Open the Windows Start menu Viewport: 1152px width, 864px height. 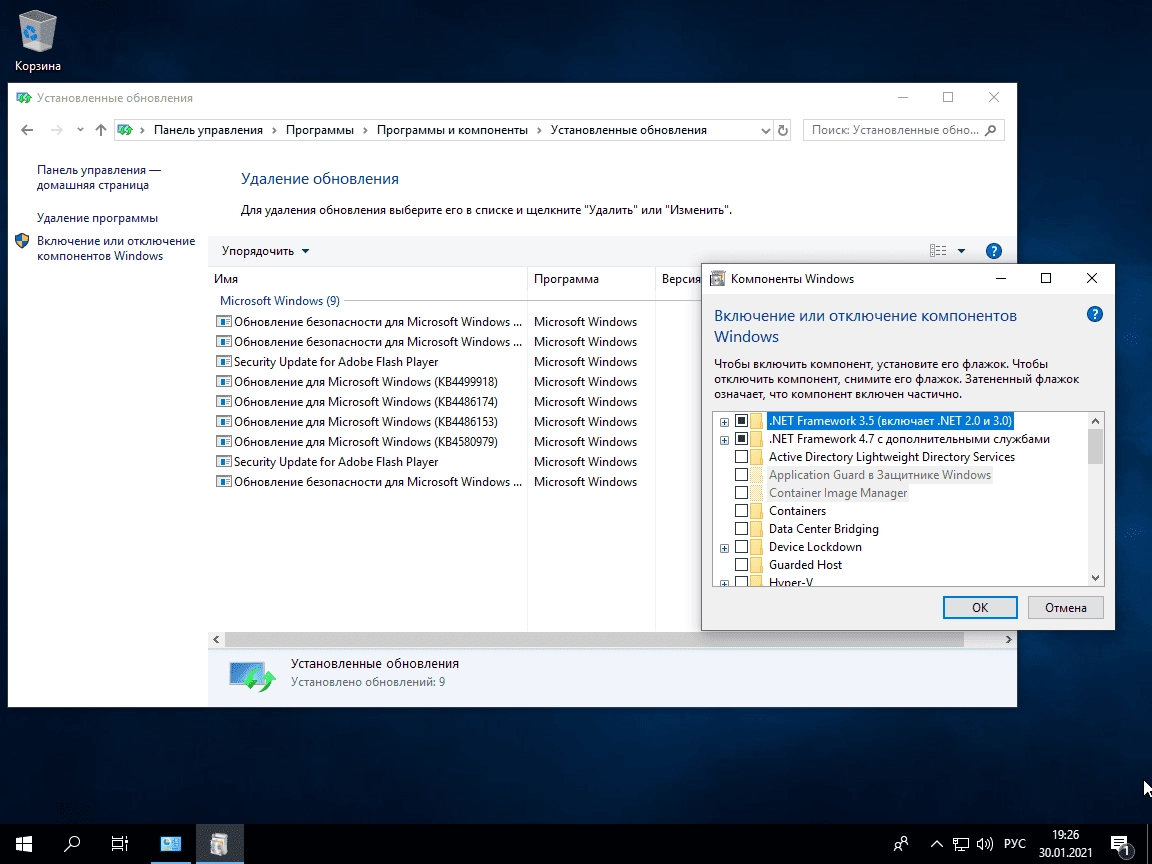click(x=24, y=843)
